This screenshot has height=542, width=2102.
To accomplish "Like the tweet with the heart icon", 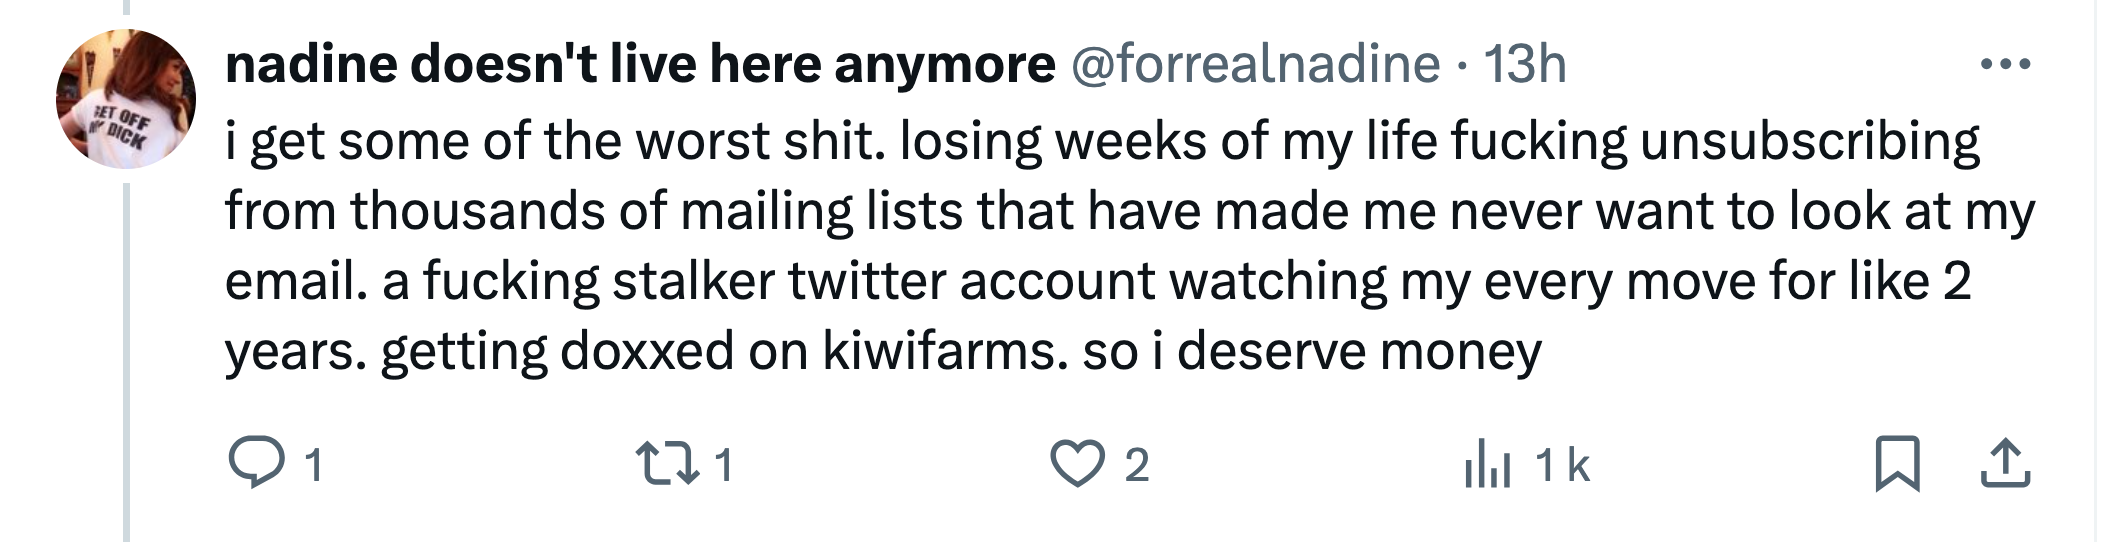I will point(1077,464).
